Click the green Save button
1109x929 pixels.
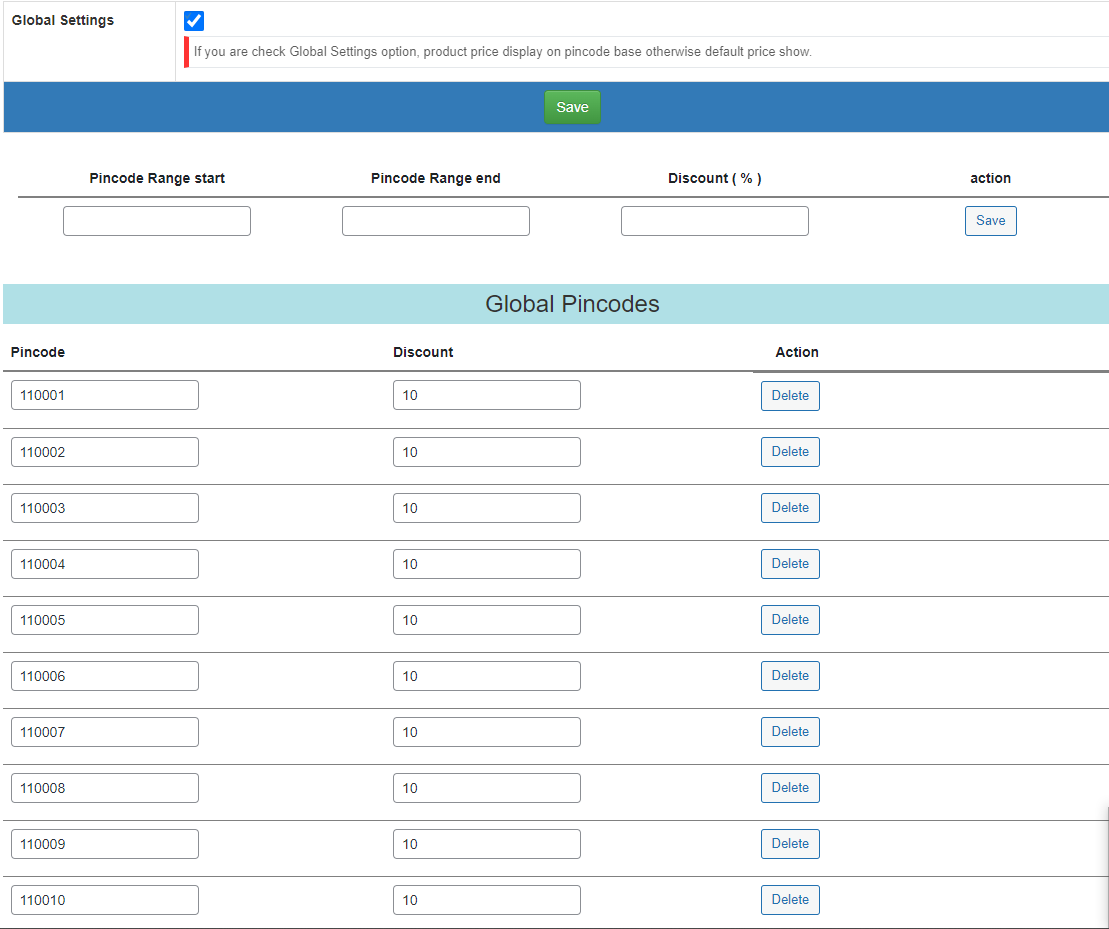click(572, 107)
